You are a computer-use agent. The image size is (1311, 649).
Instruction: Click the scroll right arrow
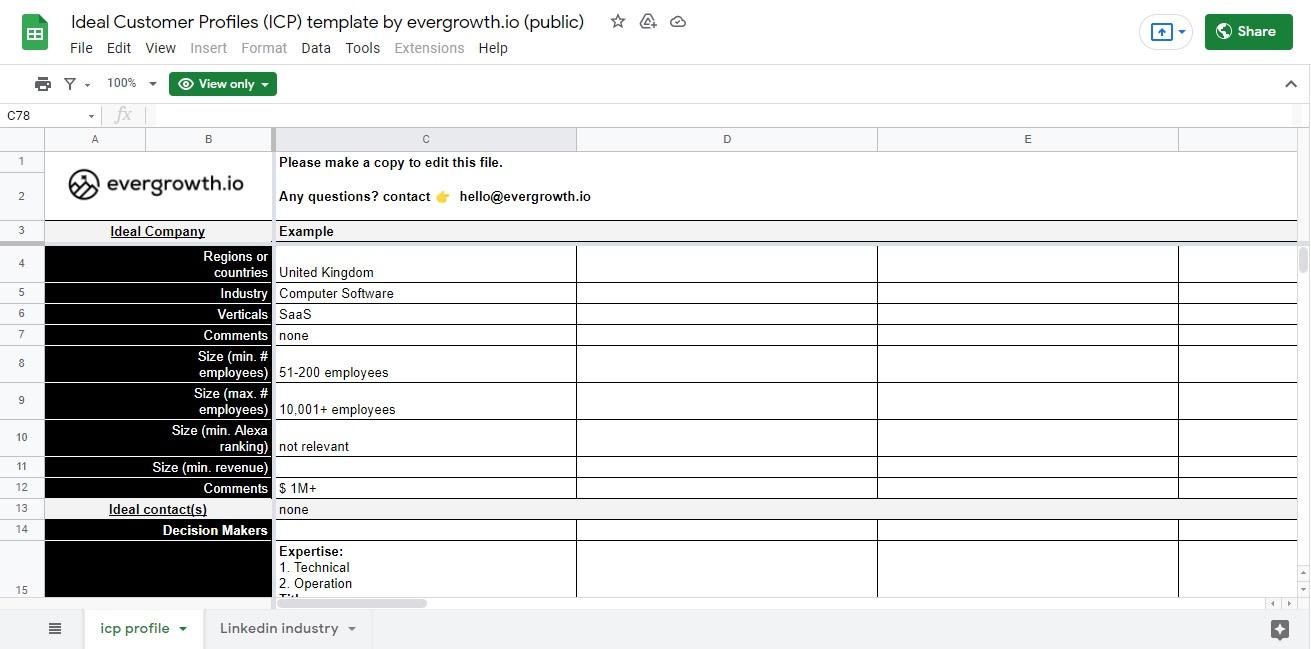[x=1290, y=603]
